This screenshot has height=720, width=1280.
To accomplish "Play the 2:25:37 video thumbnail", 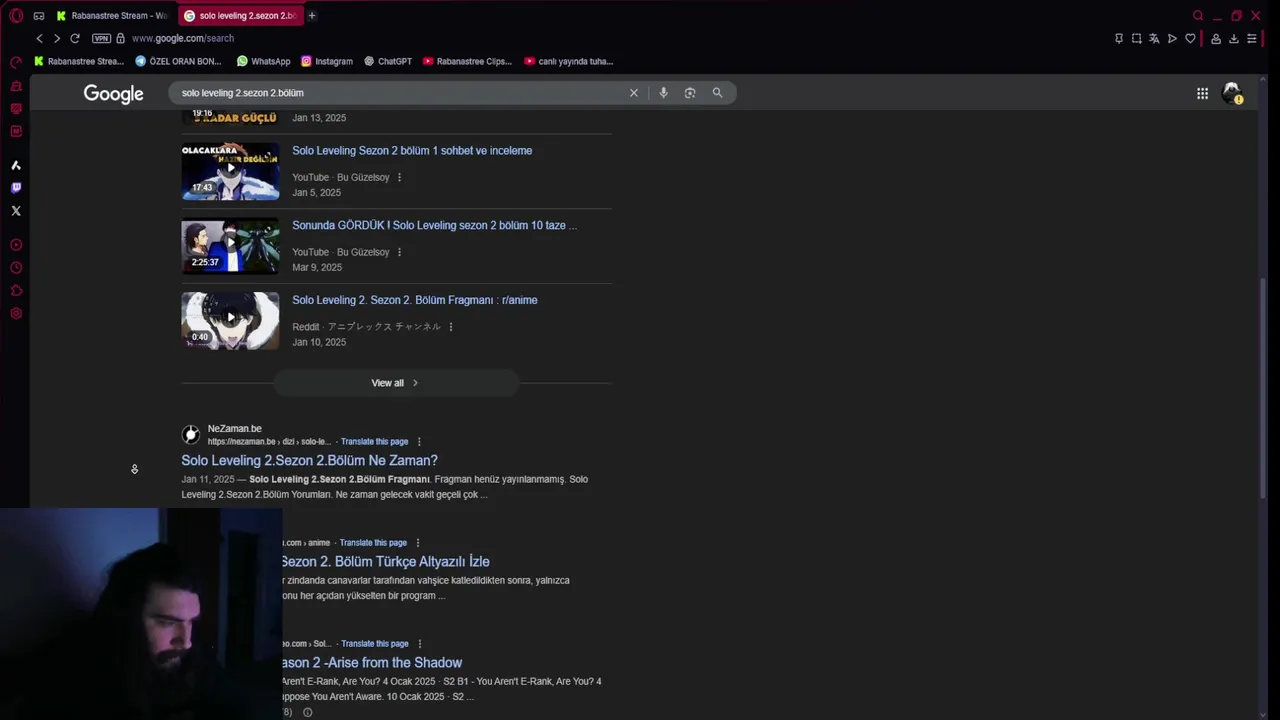I will click(x=230, y=246).
